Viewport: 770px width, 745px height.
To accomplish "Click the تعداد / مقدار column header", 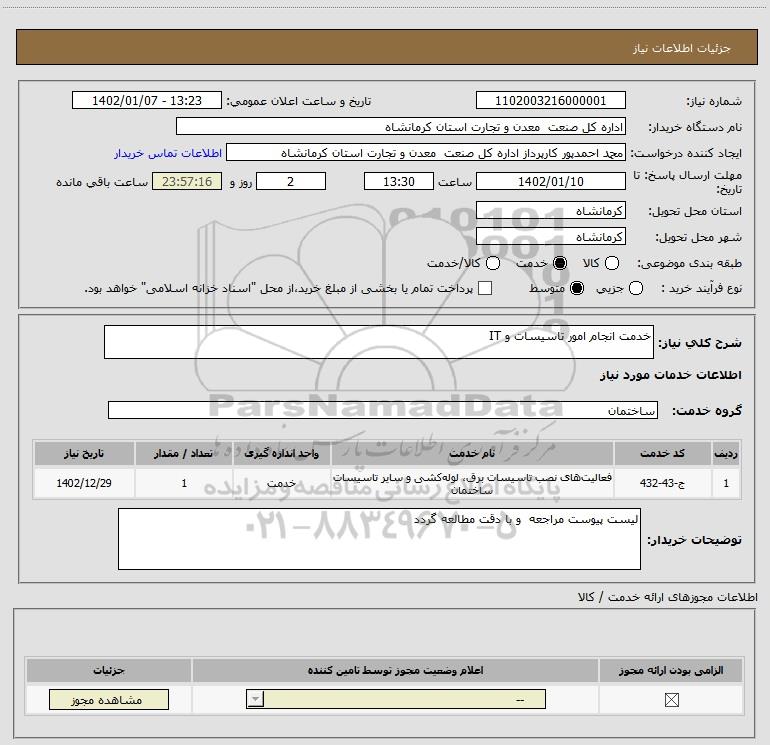I will pyautogui.click(x=184, y=453).
